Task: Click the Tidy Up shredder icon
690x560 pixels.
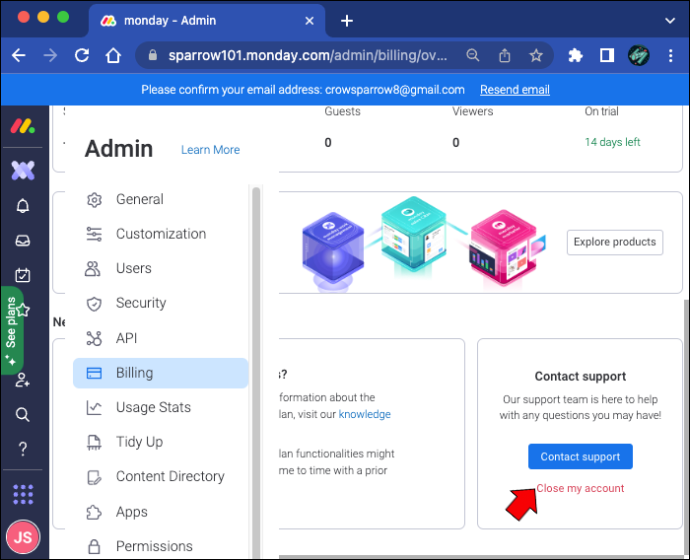Action: (x=94, y=442)
